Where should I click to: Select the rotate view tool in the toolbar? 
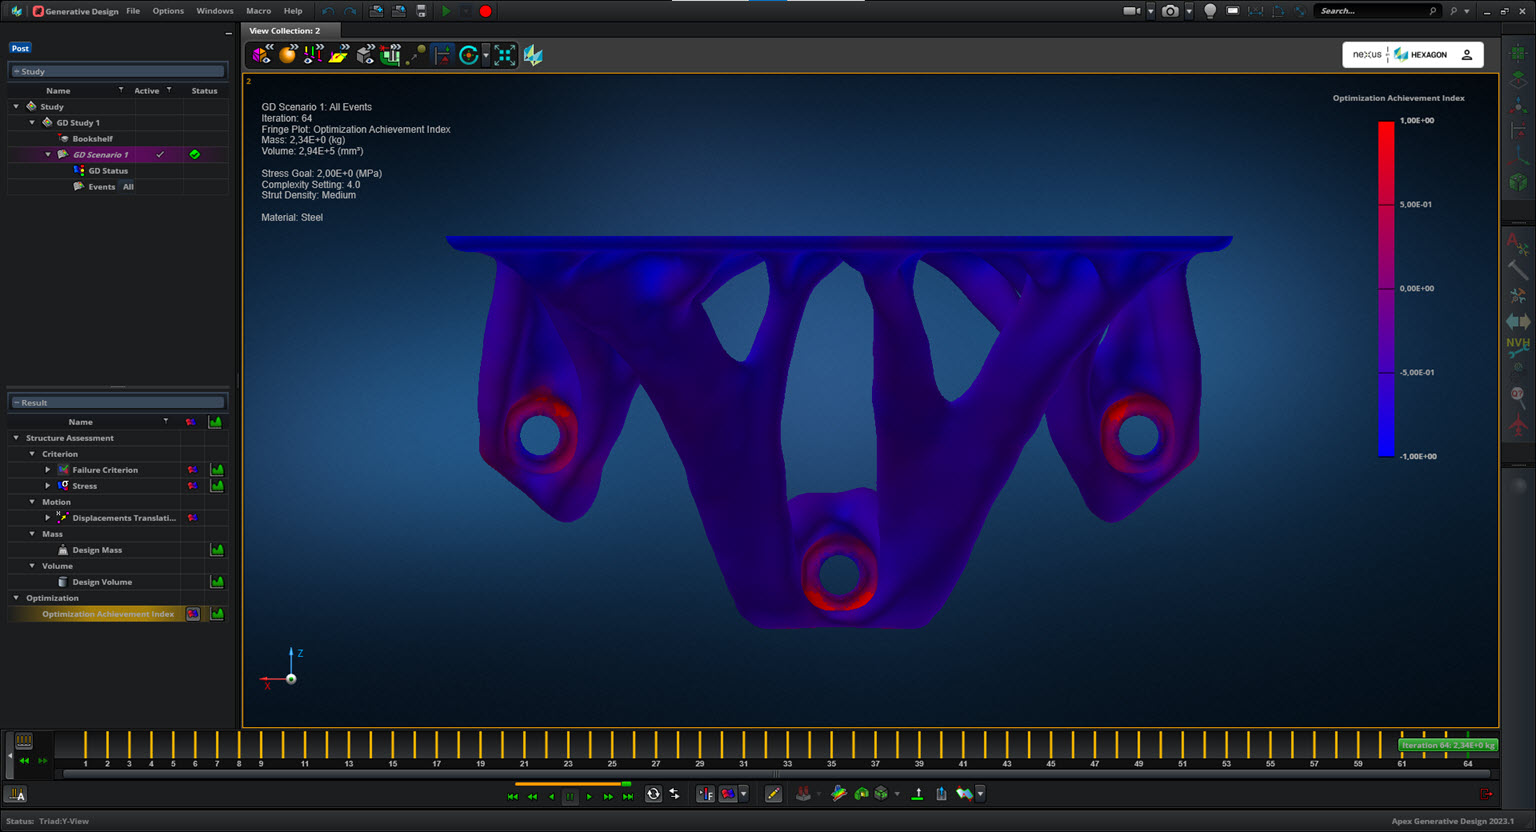point(470,55)
